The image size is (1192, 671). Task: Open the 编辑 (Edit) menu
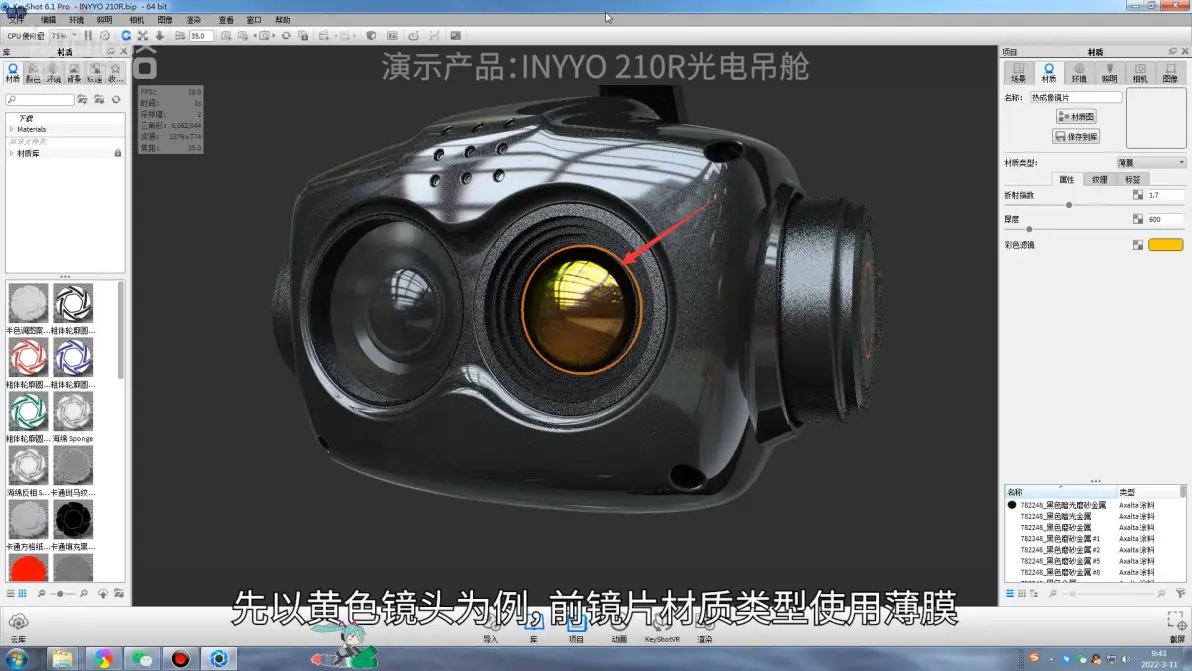coord(48,20)
